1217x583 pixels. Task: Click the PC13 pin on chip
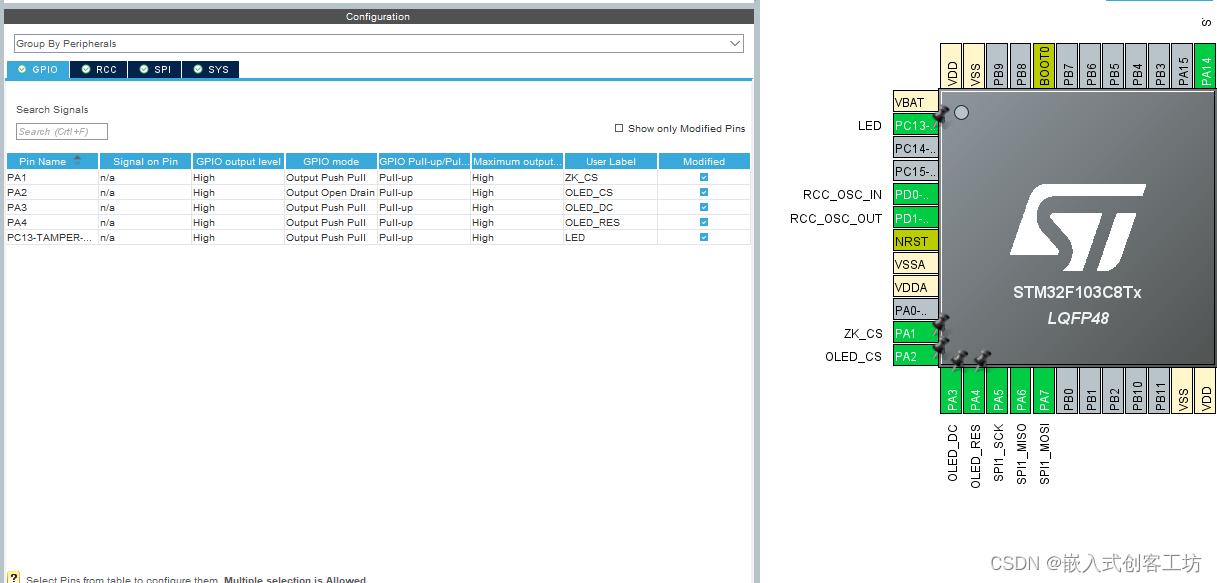coord(916,126)
